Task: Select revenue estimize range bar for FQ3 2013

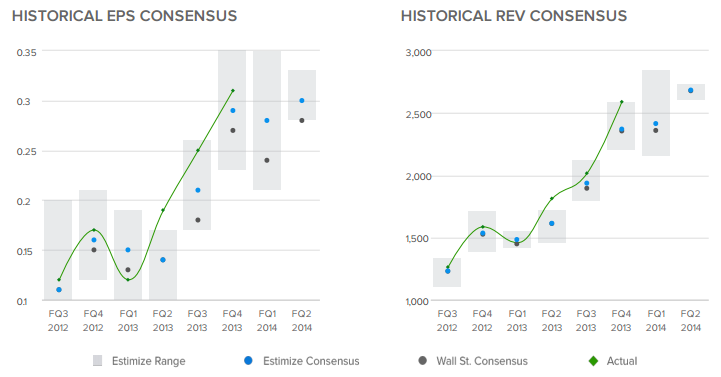Action: [586, 180]
